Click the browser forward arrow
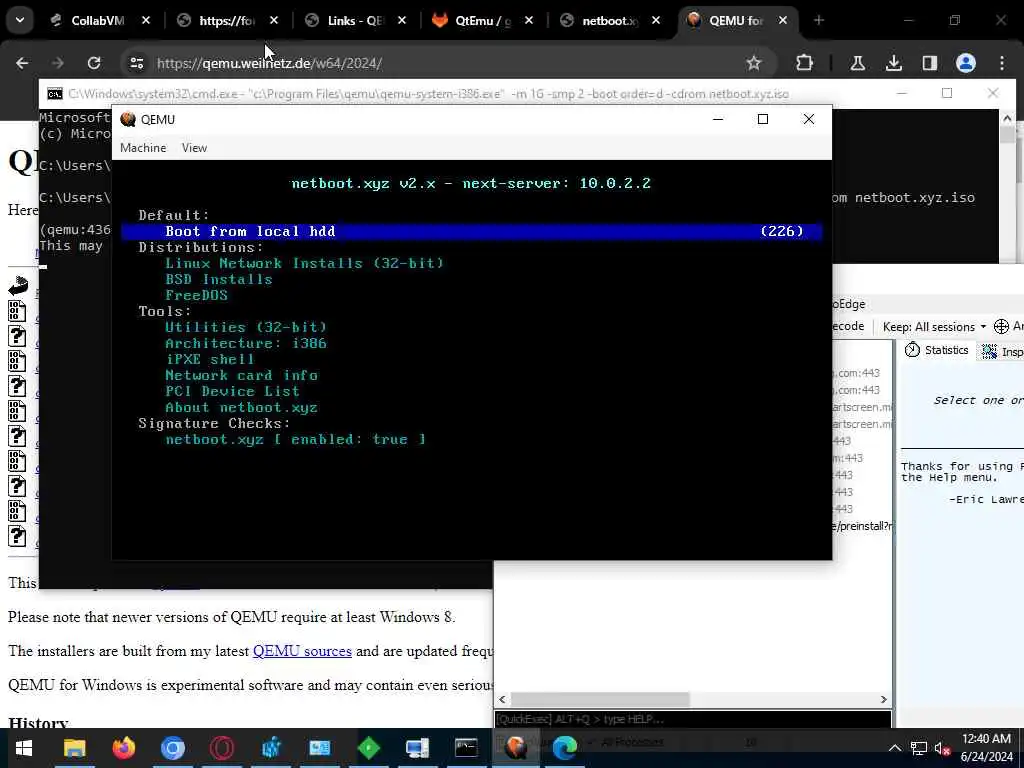This screenshot has height=768, width=1024. [x=57, y=63]
